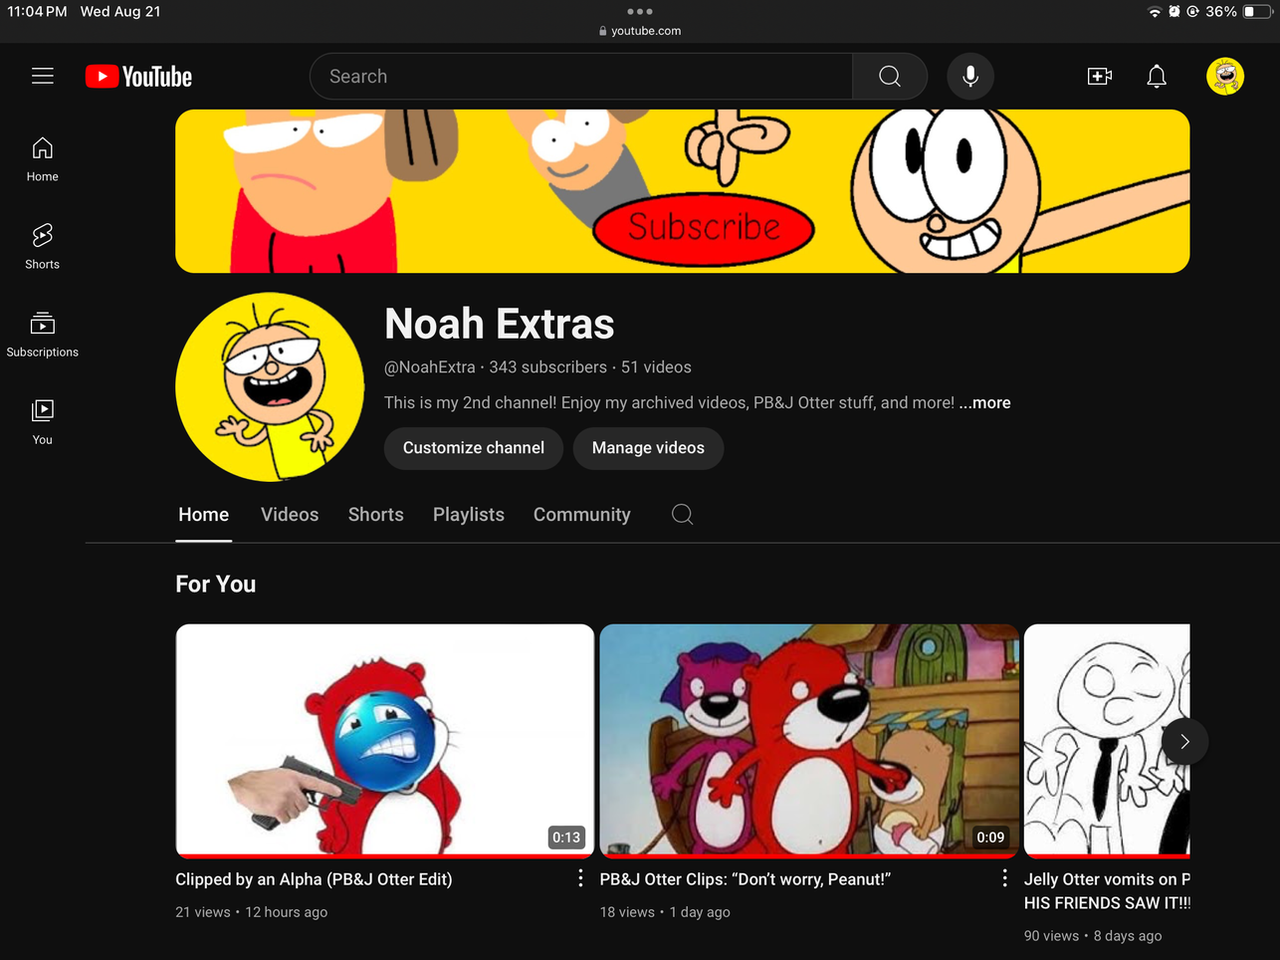The width and height of the screenshot is (1280, 960).
Task: Expand channel description with ...more
Action: tap(985, 403)
